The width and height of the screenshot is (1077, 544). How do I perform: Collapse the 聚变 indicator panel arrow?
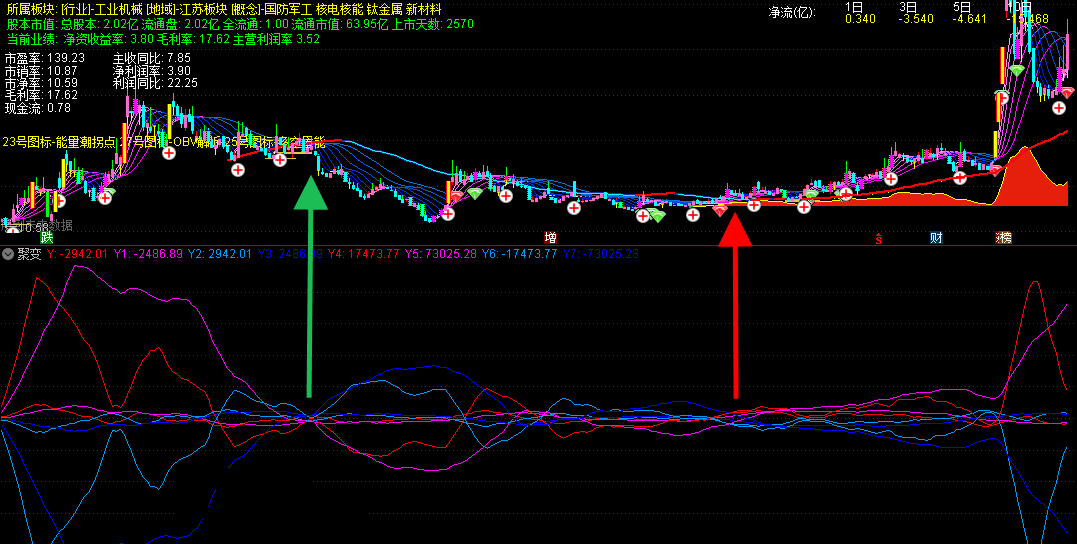(8, 254)
